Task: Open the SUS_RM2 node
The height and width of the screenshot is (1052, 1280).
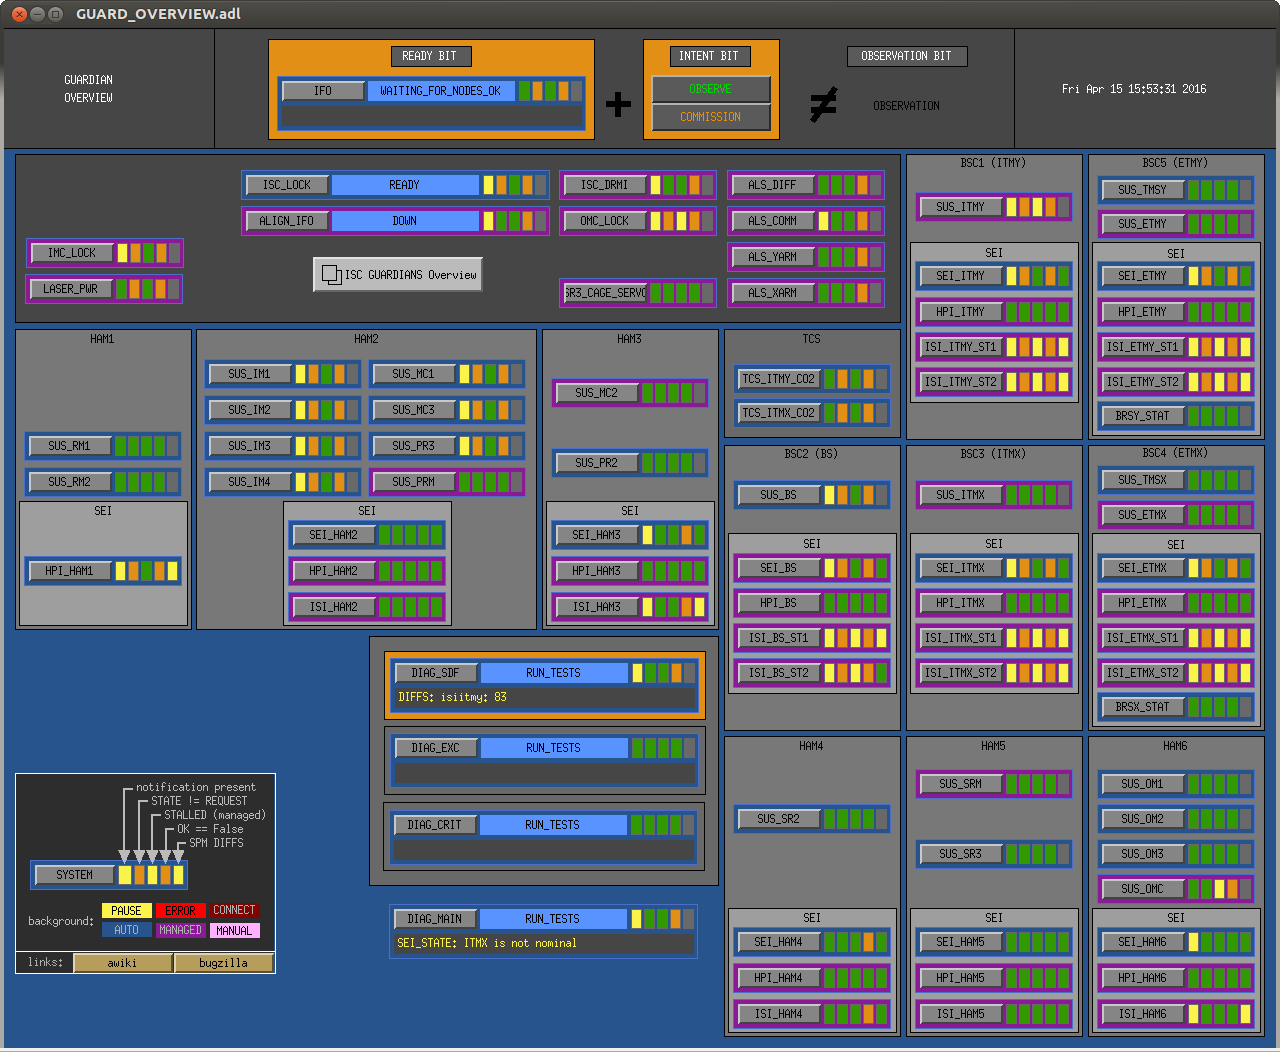Action: [70, 482]
